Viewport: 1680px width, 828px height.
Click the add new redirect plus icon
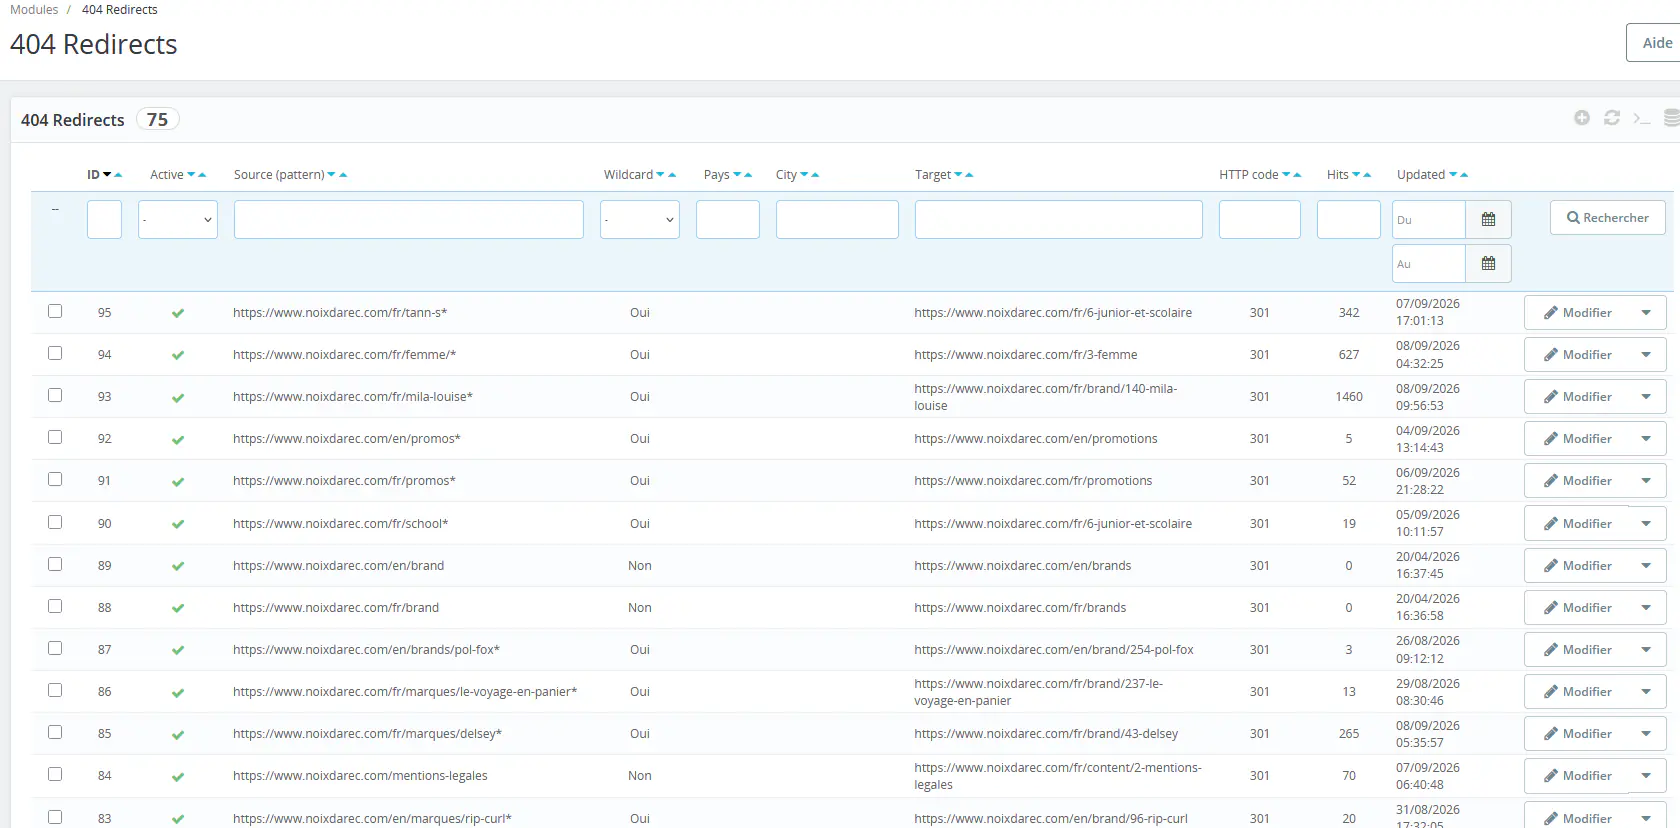click(1582, 118)
